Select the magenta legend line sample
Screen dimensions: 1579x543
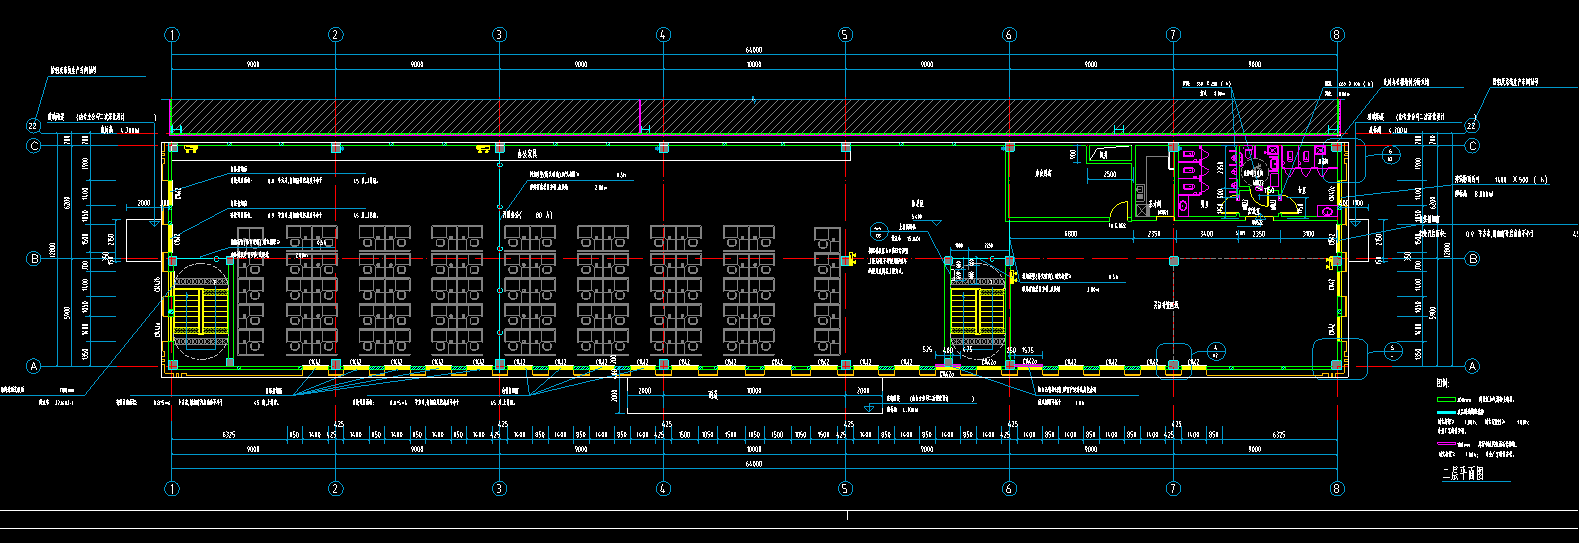(x=1446, y=443)
